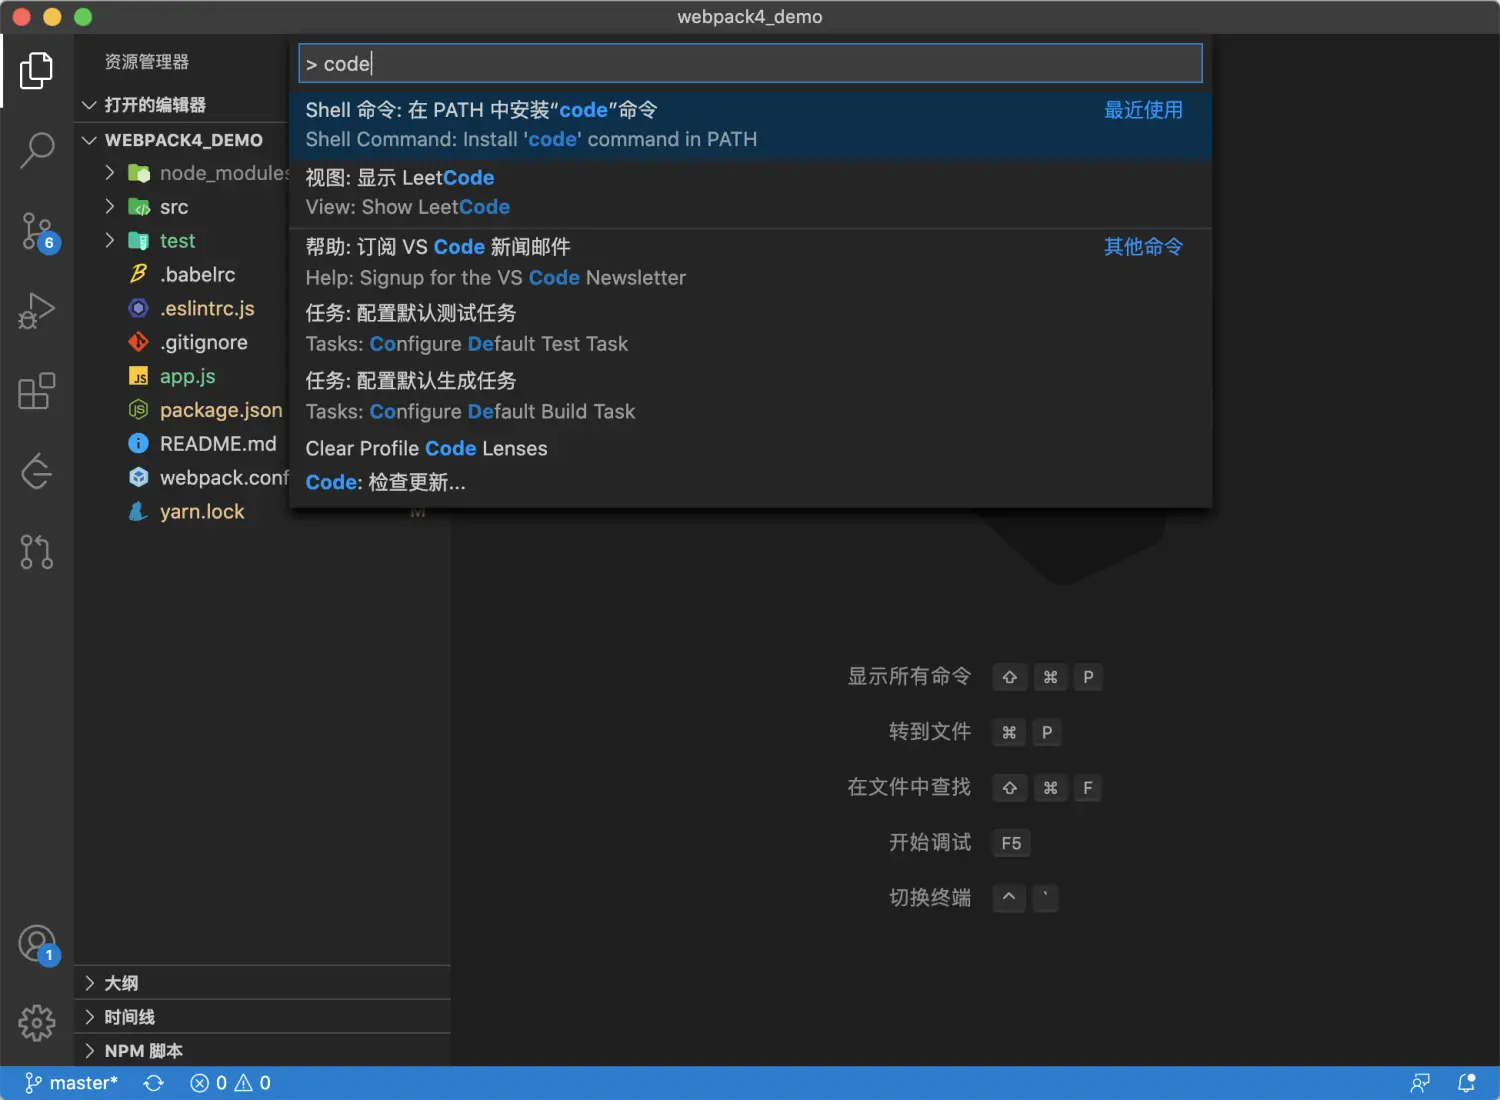
Task: Click the README.md info icon
Action: (139, 443)
